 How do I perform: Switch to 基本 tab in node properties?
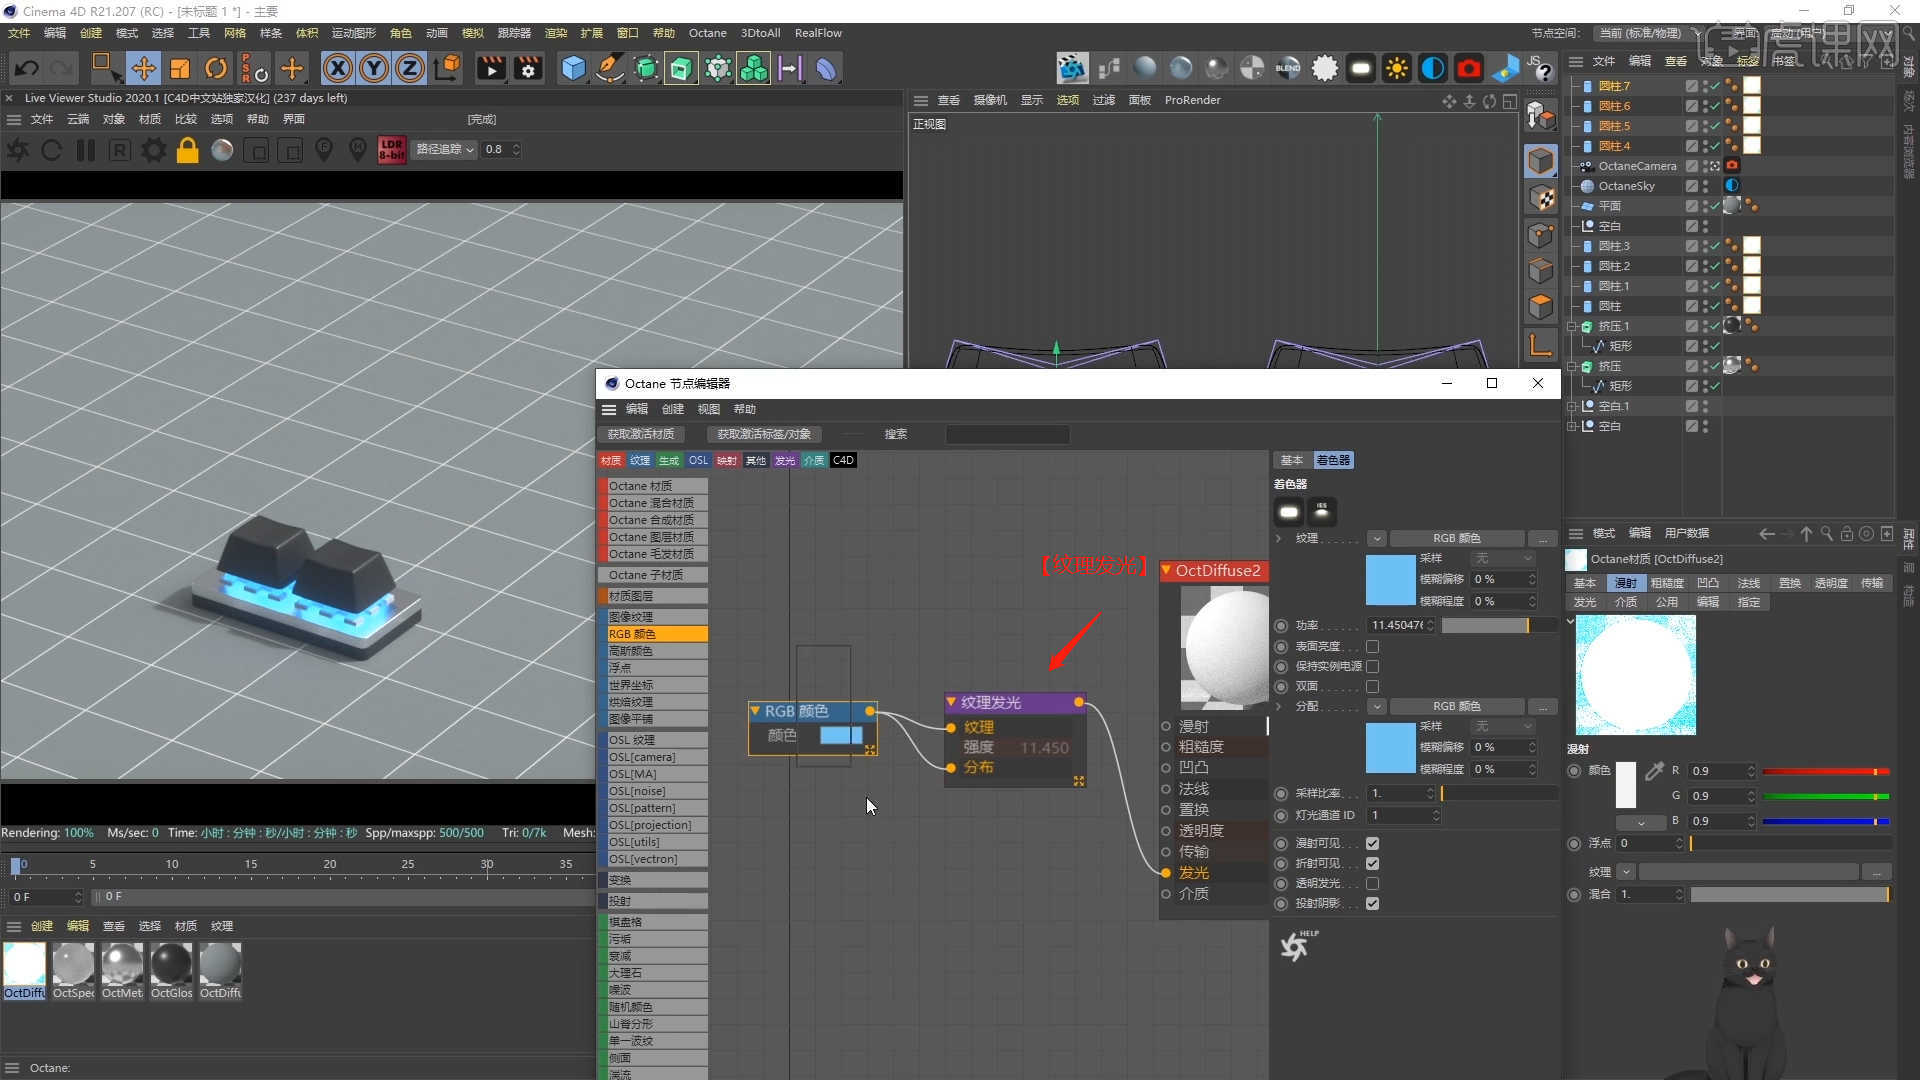1292,460
